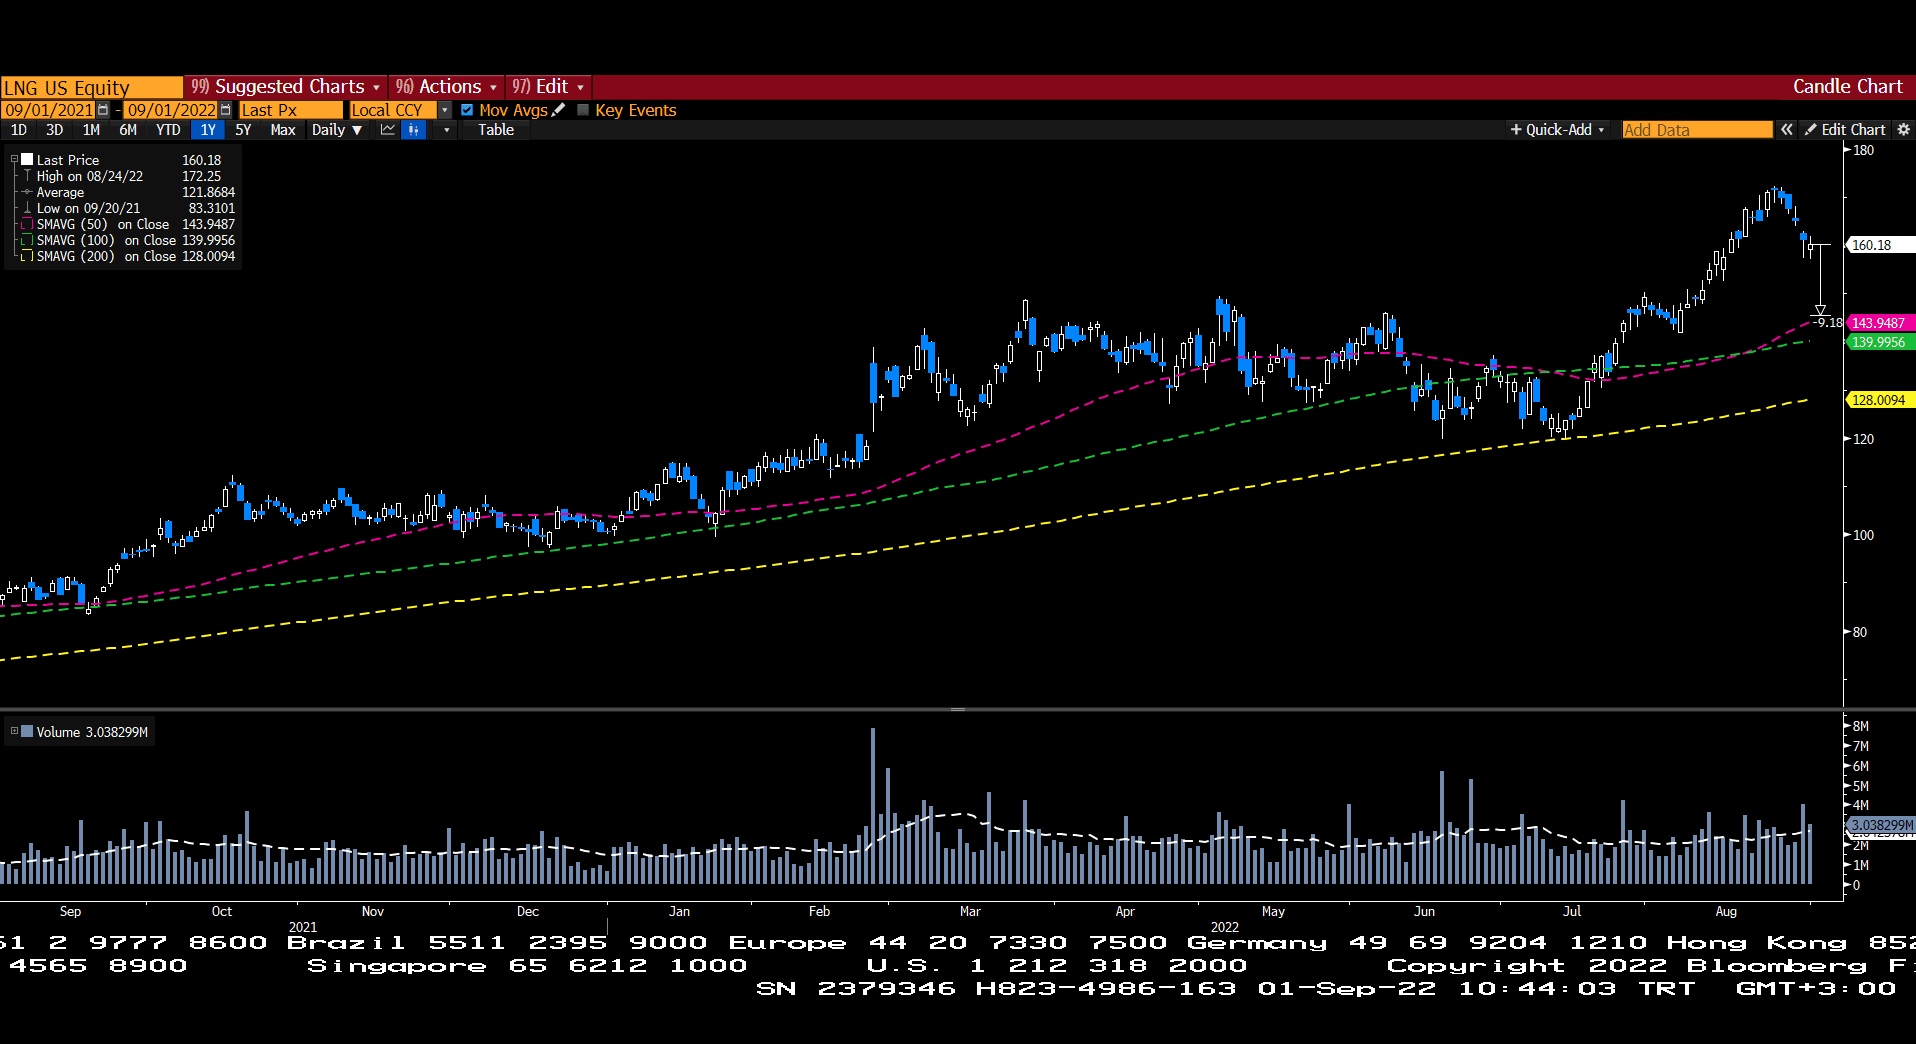1916x1044 pixels.
Task: Switch to line chart style icon
Action: (388, 130)
